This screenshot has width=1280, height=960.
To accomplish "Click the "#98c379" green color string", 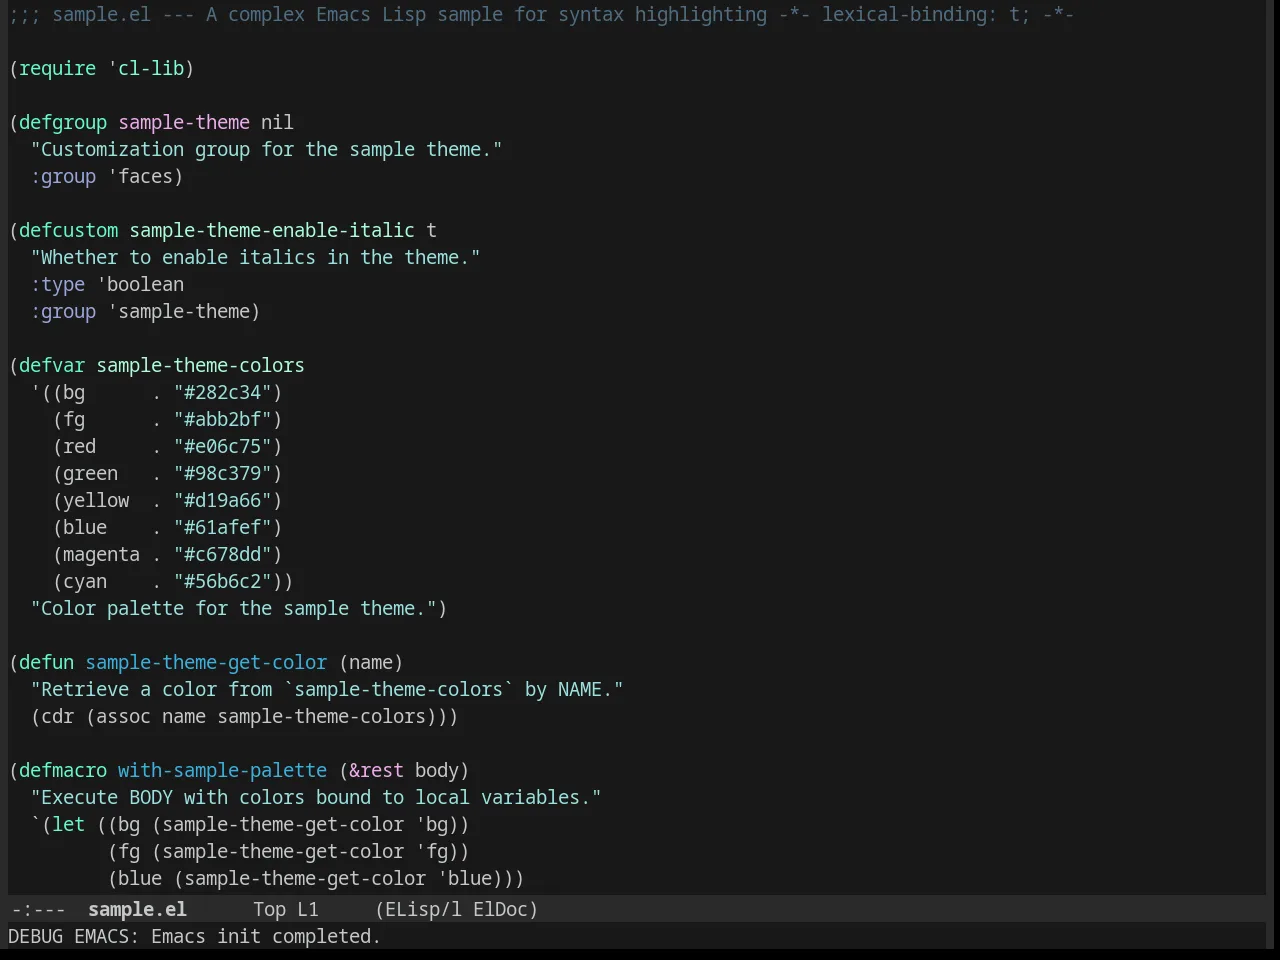I will (223, 473).
